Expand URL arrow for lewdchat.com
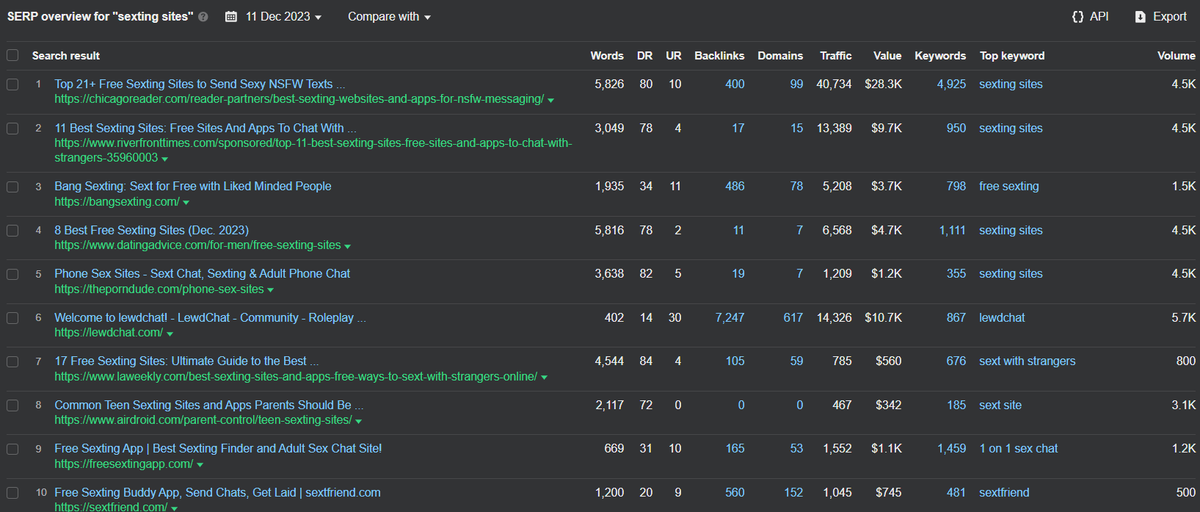The height and width of the screenshot is (512, 1200). coord(171,333)
